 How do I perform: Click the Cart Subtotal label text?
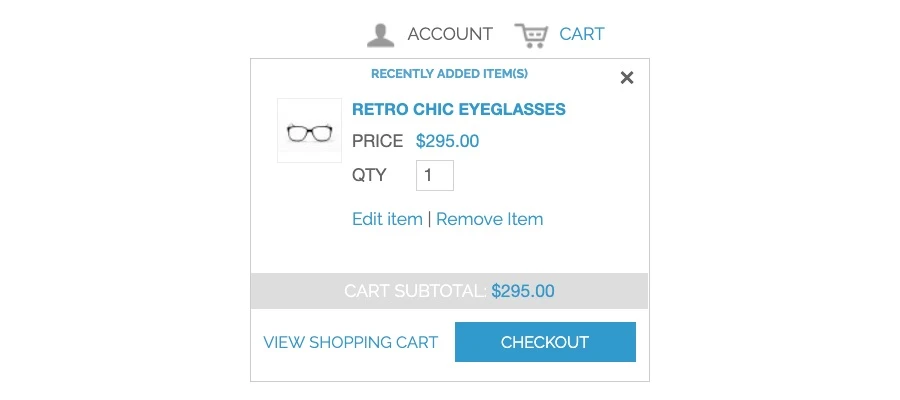pyautogui.click(x=414, y=291)
